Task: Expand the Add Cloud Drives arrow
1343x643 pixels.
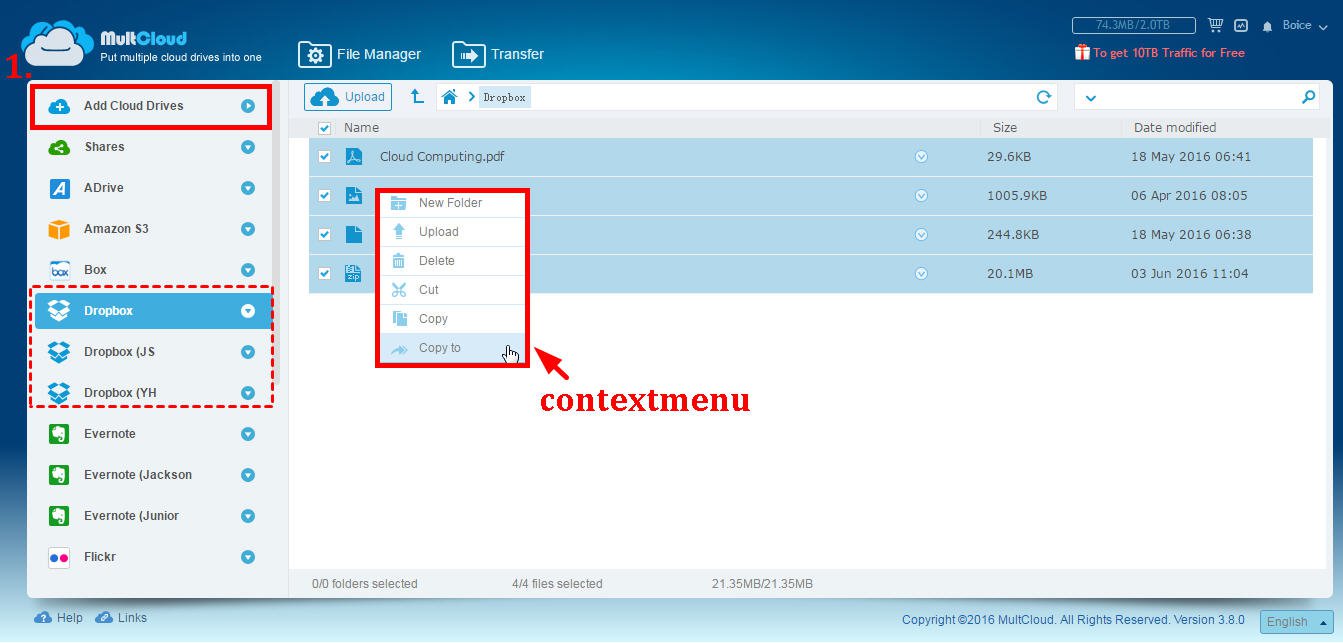Action: [x=248, y=106]
